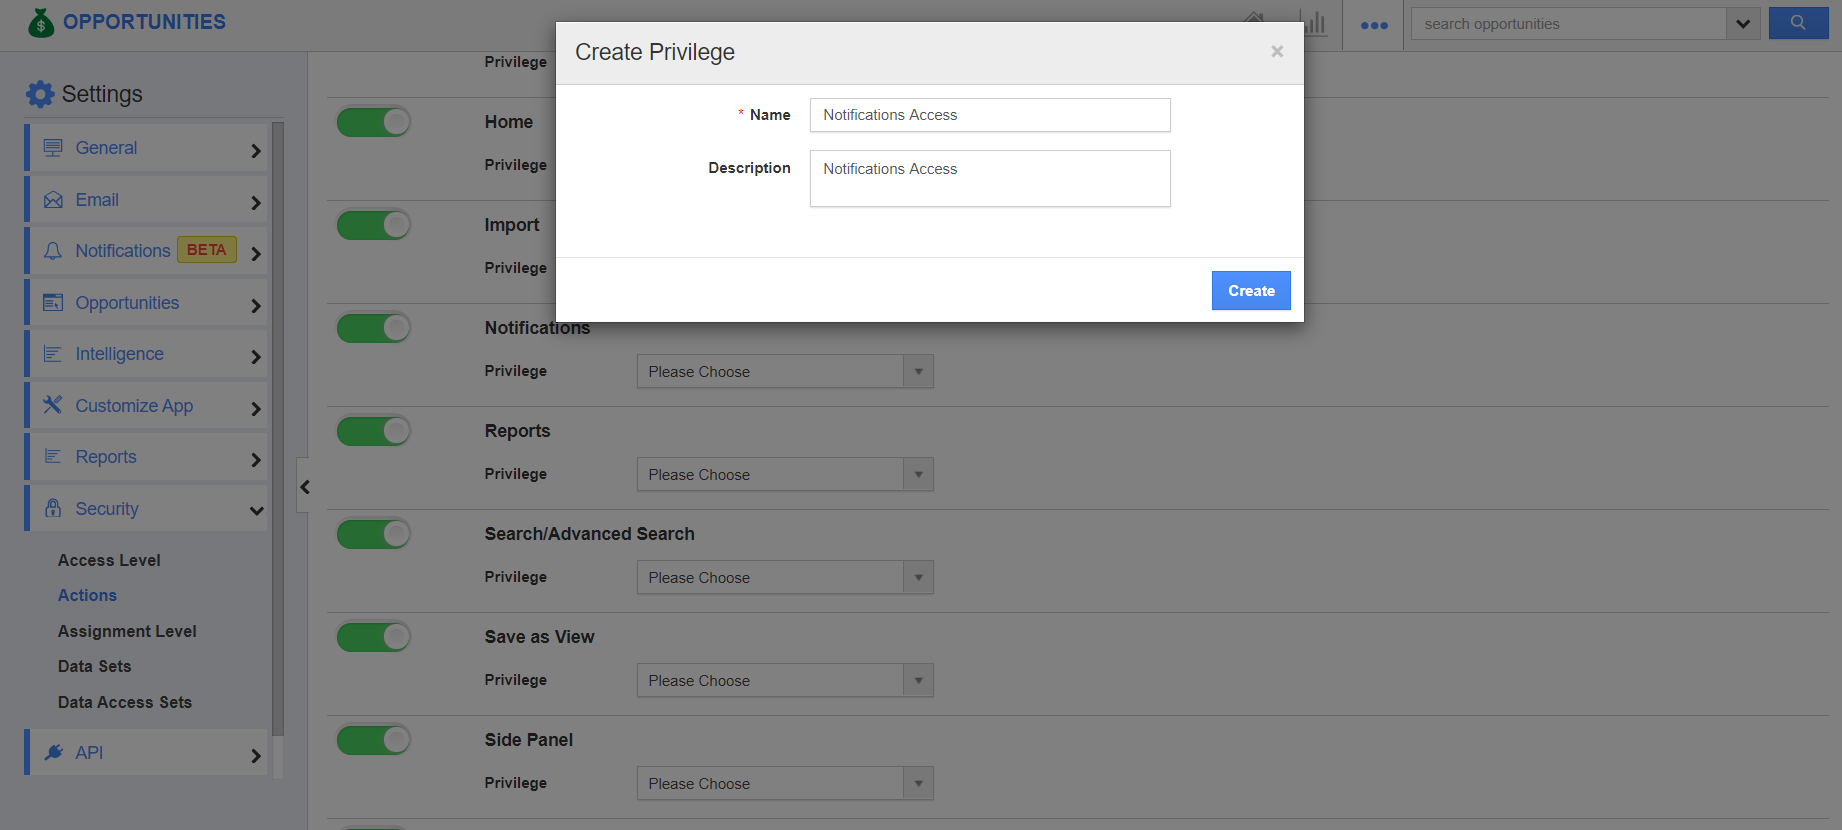Click the Security lock sidebar icon

53,508
